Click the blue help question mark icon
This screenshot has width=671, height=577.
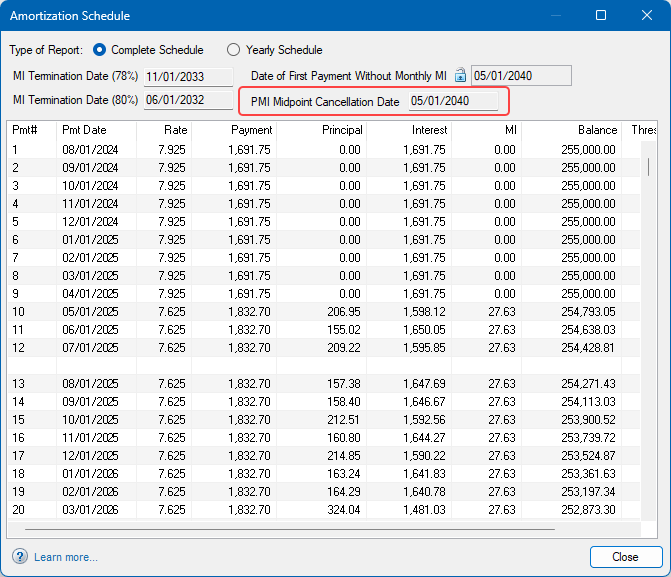click(x=20, y=557)
